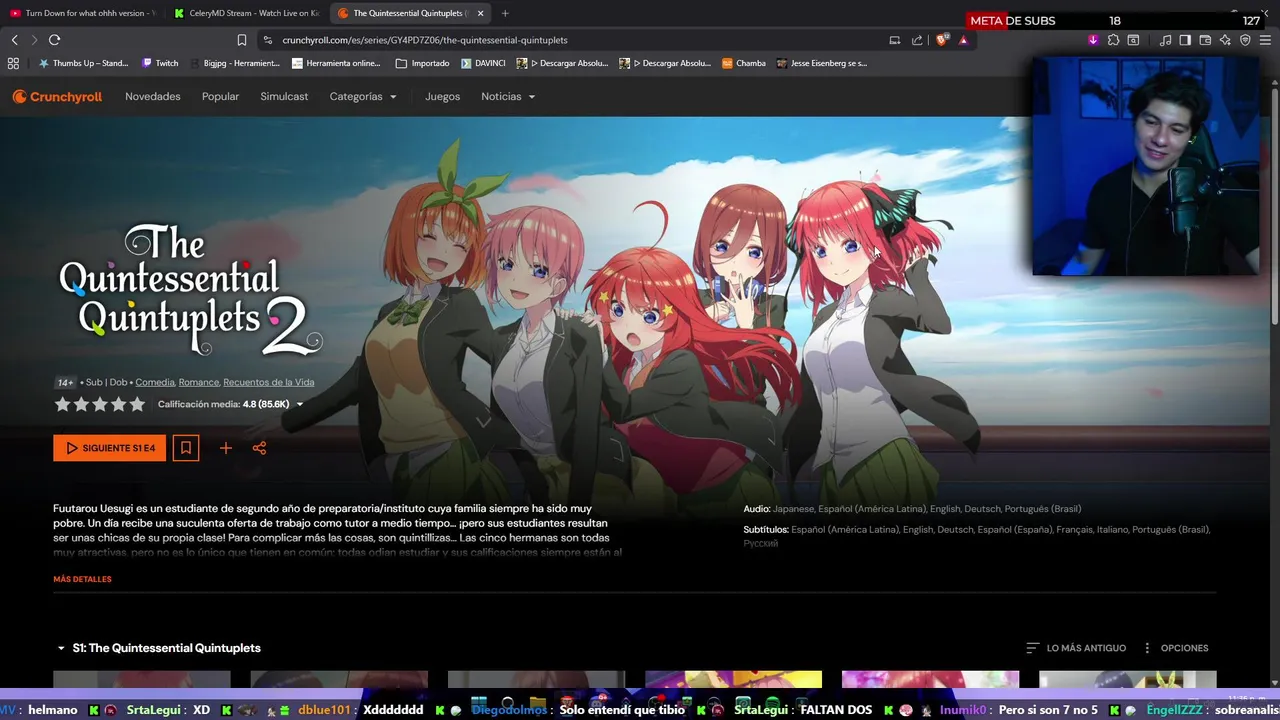The height and width of the screenshot is (720, 1280).
Task: Click the share icon in the address bar
Action: pos(917,40)
